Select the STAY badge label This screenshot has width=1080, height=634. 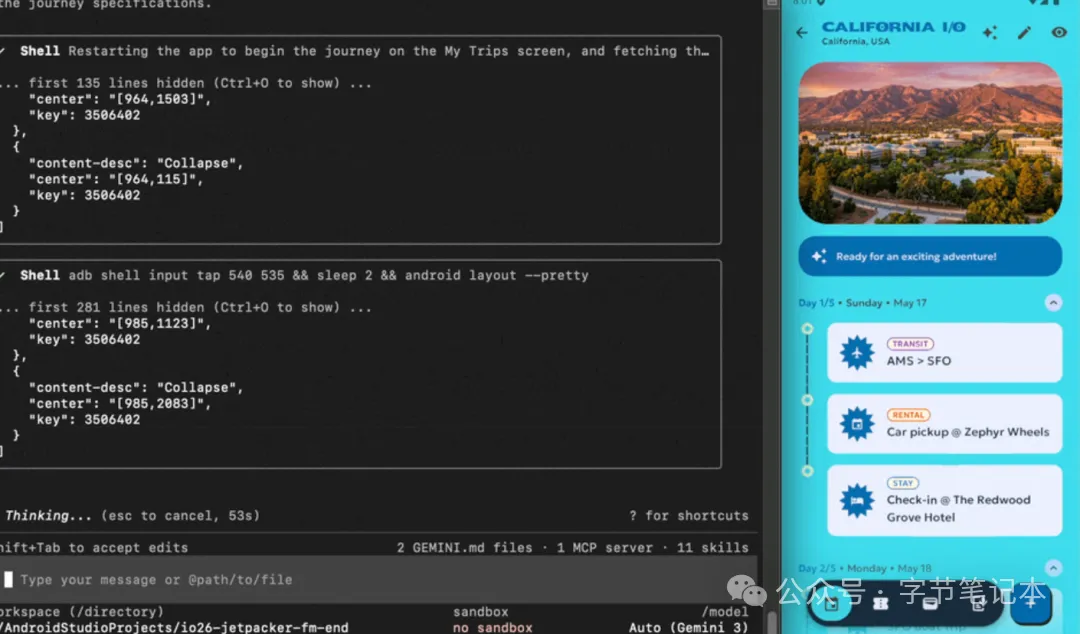(x=902, y=483)
